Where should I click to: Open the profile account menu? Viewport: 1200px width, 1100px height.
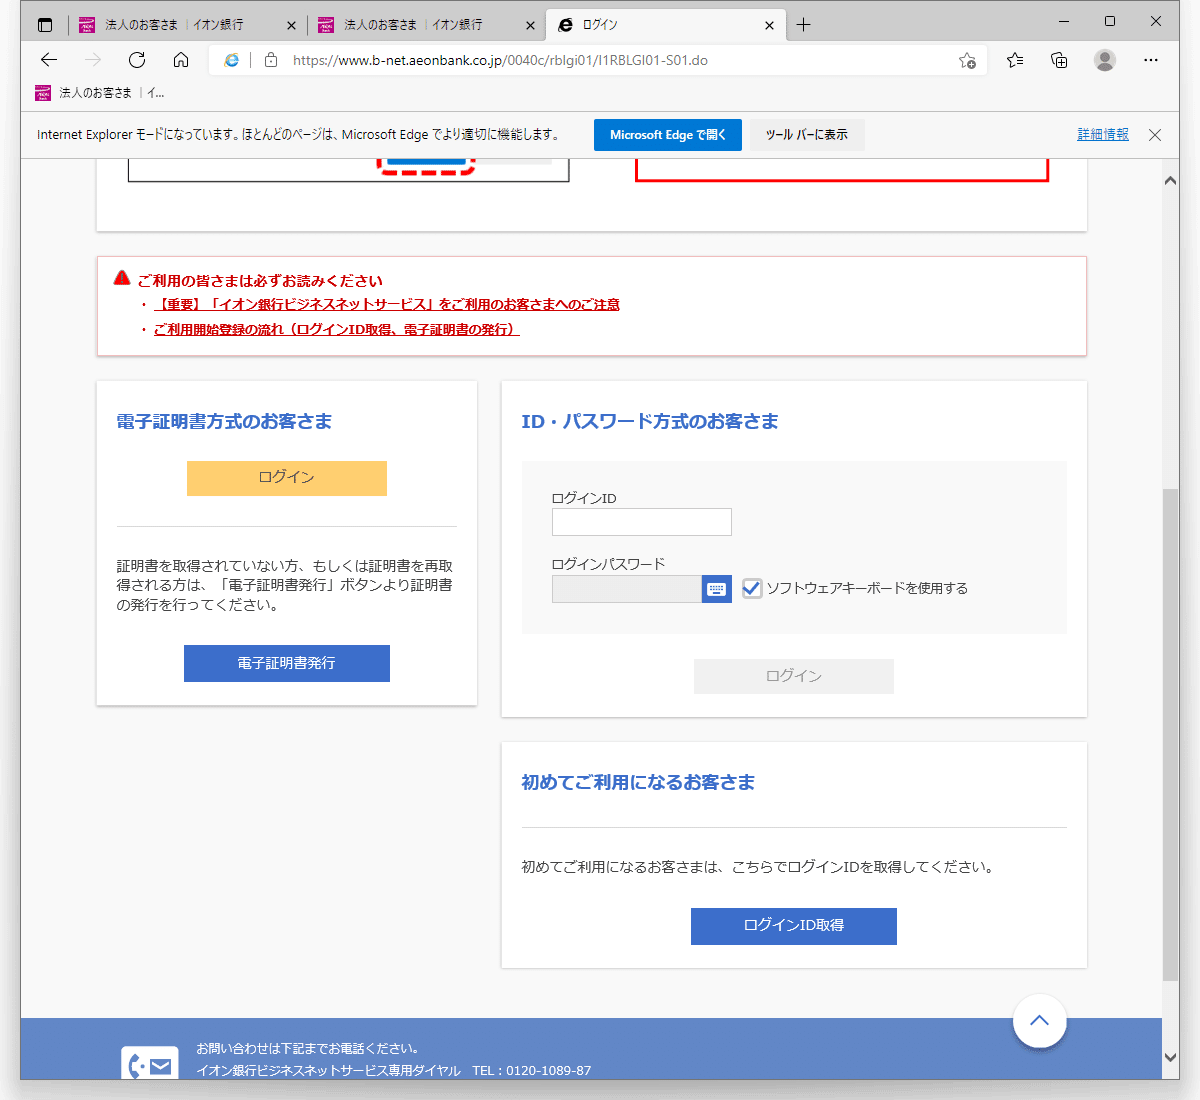(x=1104, y=60)
